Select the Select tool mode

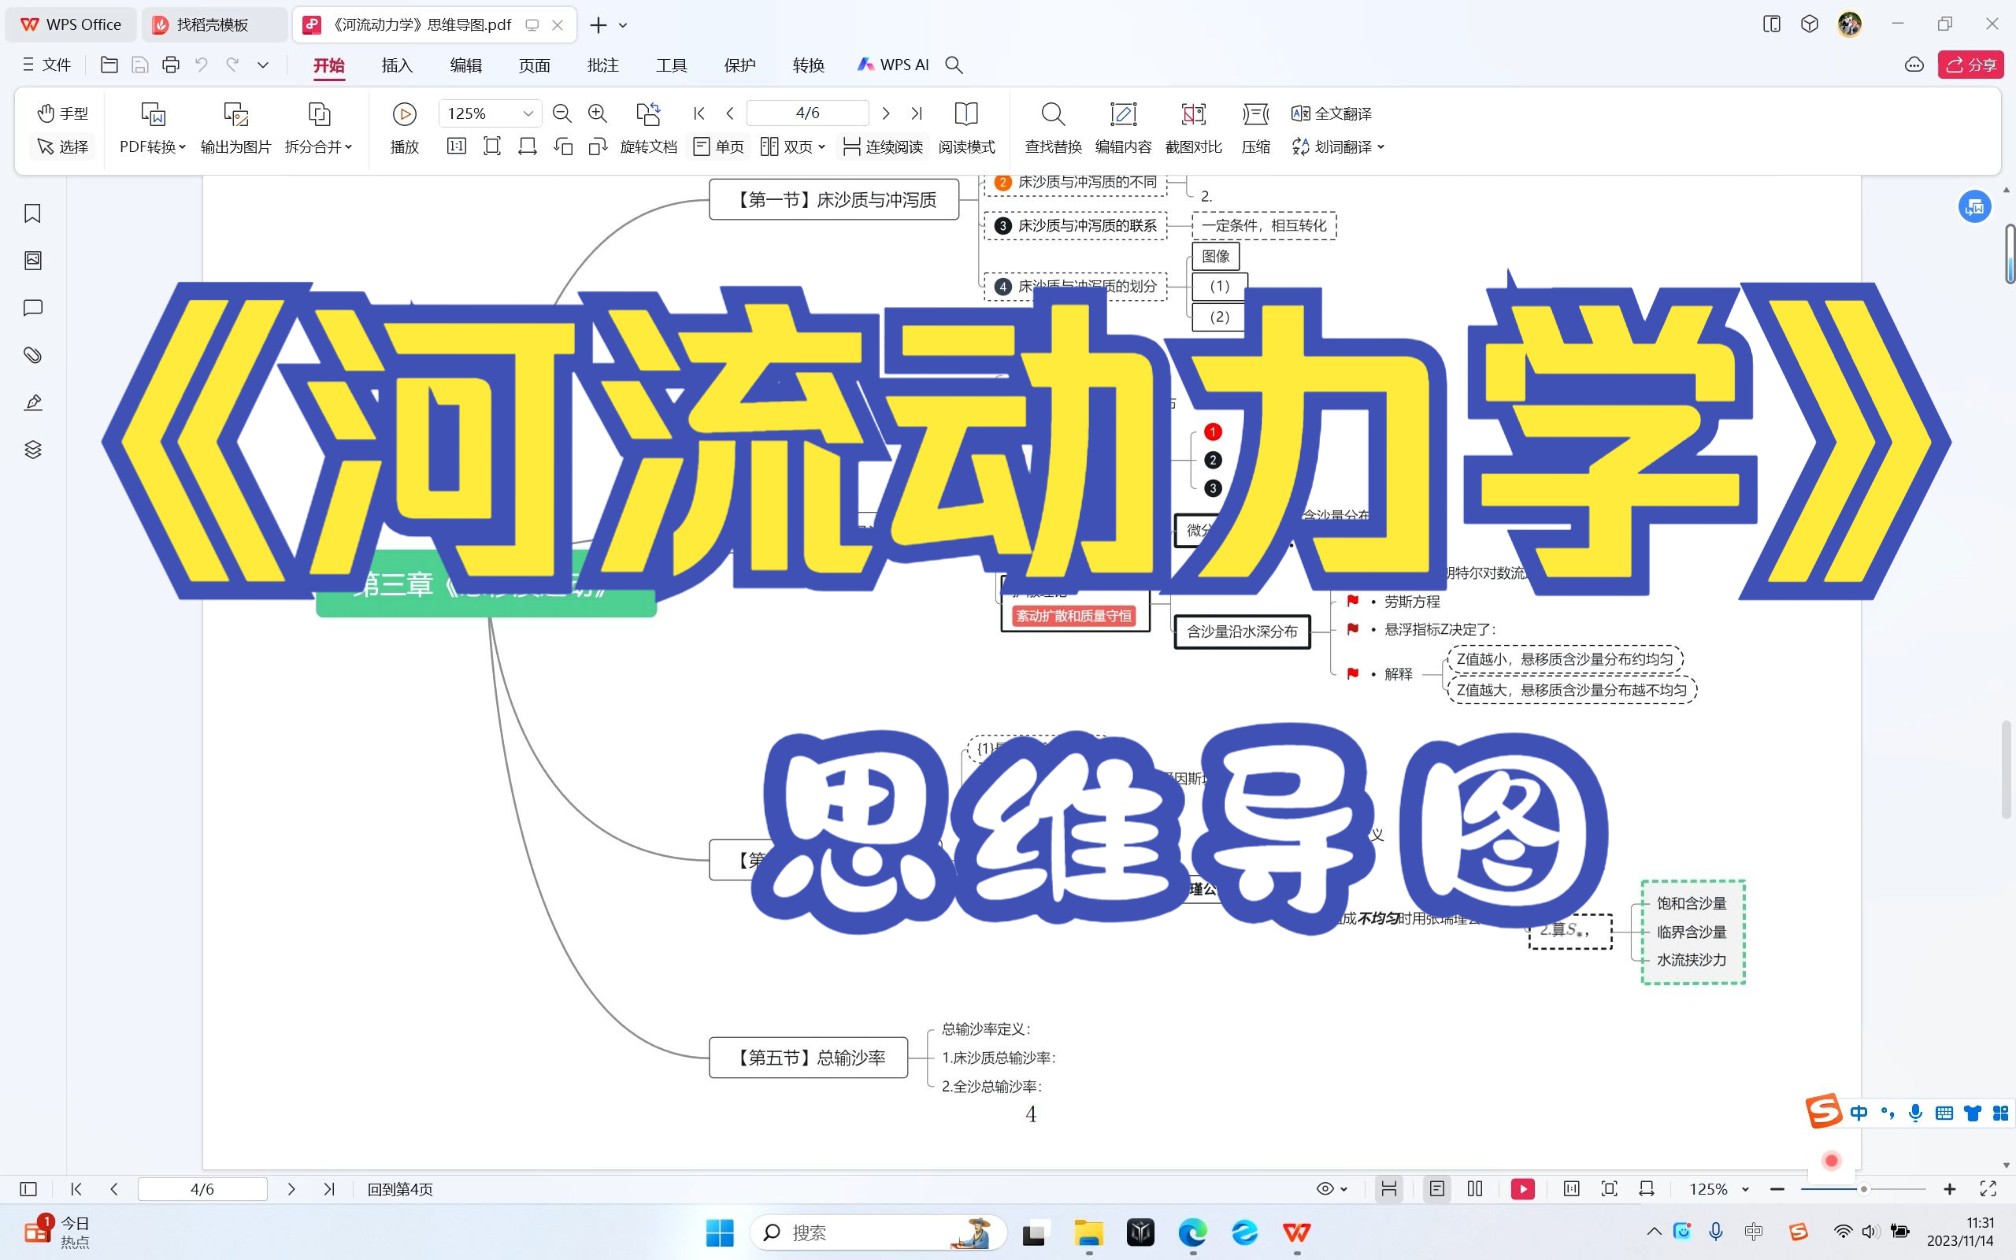point(63,147)
